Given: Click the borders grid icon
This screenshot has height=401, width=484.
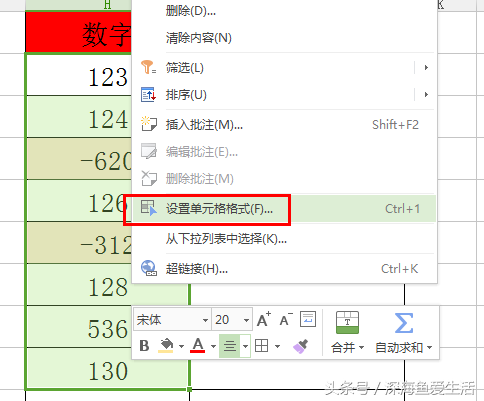Looking at the screenshot, I should coord(261,346).
